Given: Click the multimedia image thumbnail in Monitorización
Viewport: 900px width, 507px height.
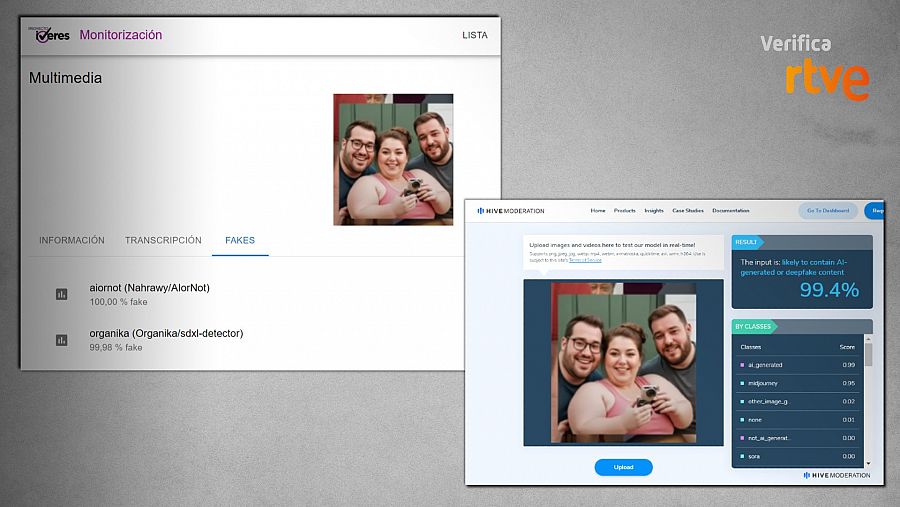Looking at the screenshot, I should pyautogui.click(x=393, y=159).
